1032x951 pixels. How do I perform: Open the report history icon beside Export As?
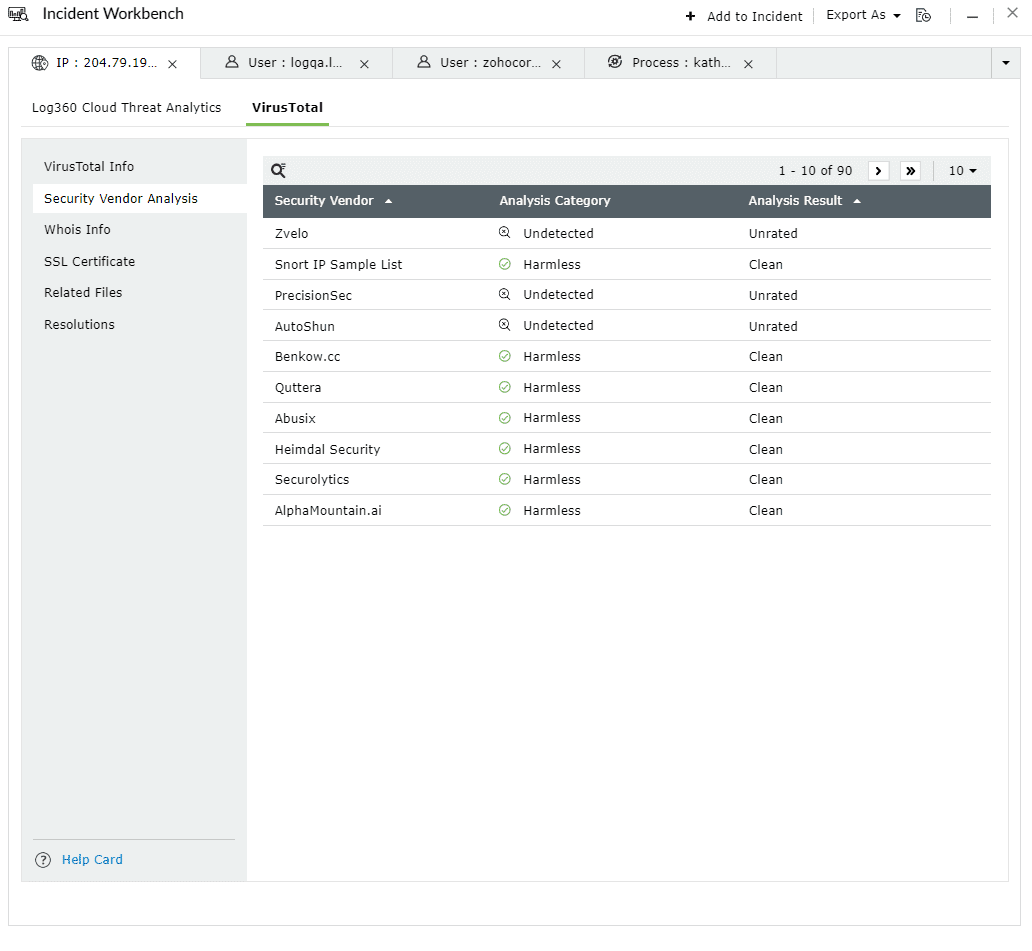[923, 15]
